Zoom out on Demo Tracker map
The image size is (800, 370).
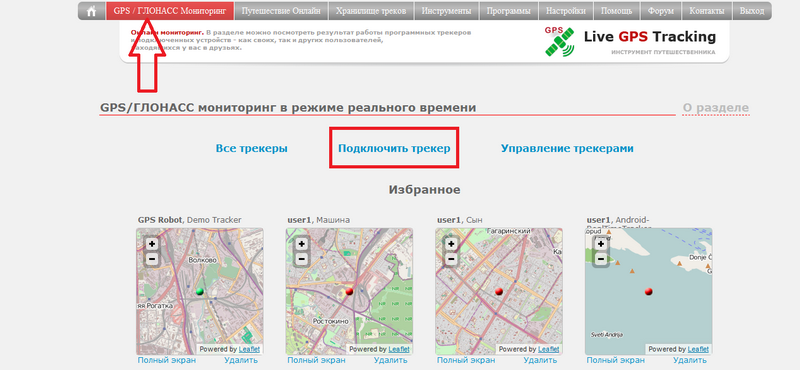pyautogui.click(x=152, y=259)
